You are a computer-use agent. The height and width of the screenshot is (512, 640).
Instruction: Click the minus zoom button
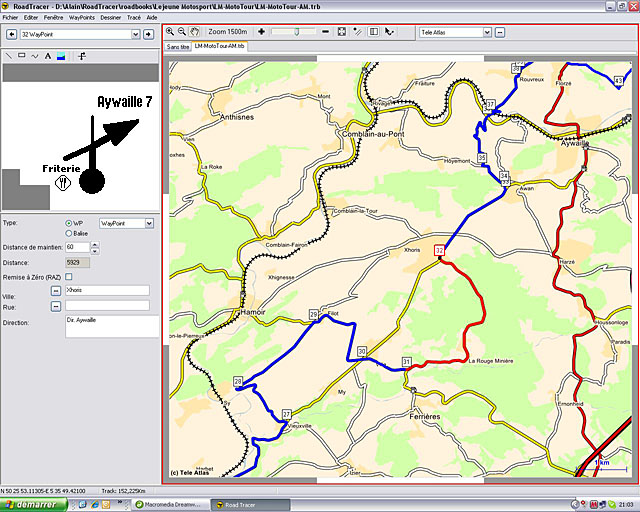click(x=325, y=31)
